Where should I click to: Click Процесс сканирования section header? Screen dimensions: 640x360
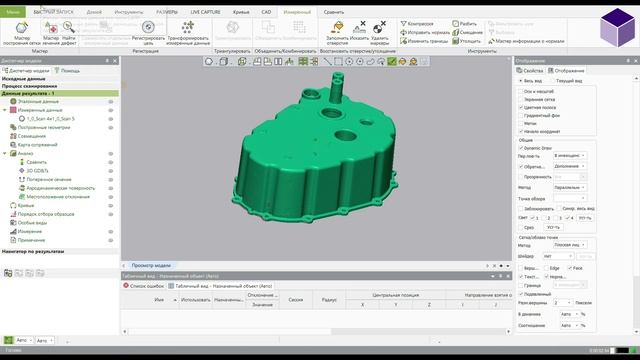click(29, 86)
